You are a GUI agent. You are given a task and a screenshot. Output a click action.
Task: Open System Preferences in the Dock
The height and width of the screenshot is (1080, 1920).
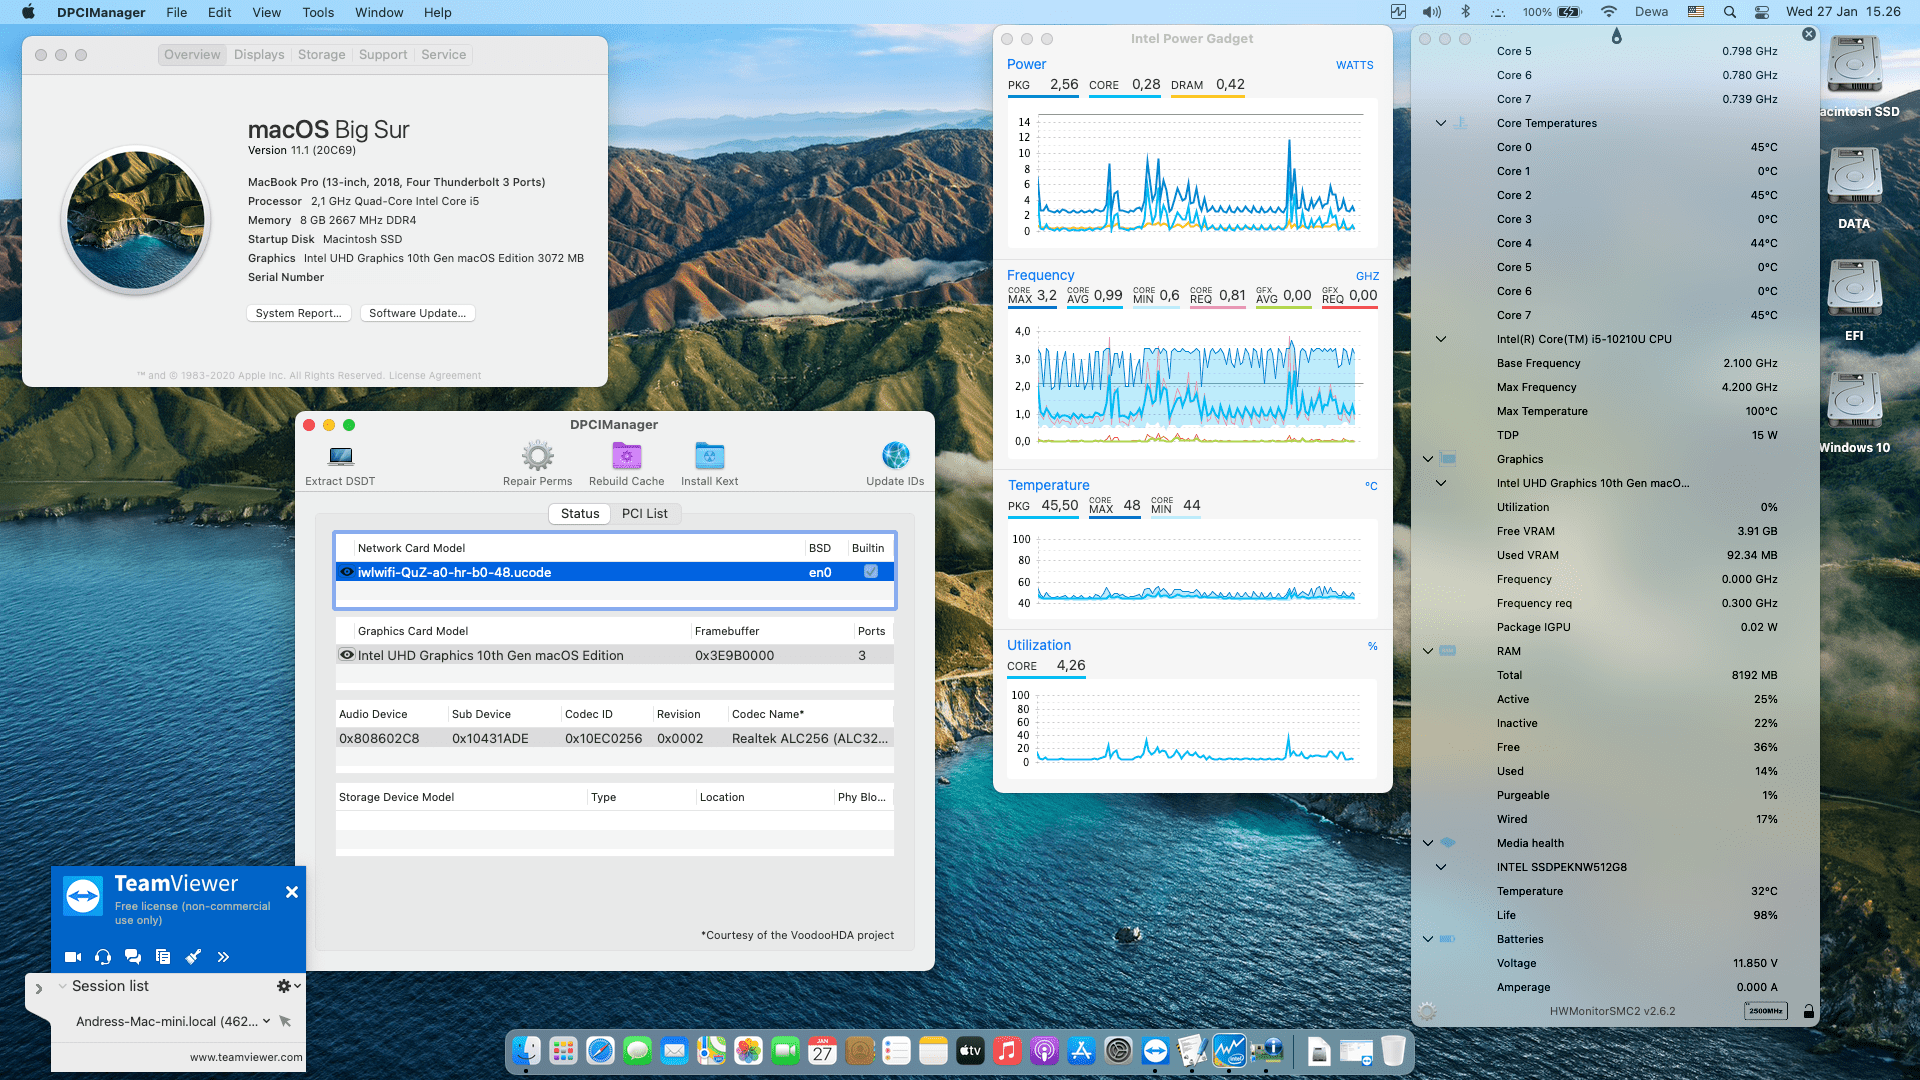[x=1118, y=1050]
